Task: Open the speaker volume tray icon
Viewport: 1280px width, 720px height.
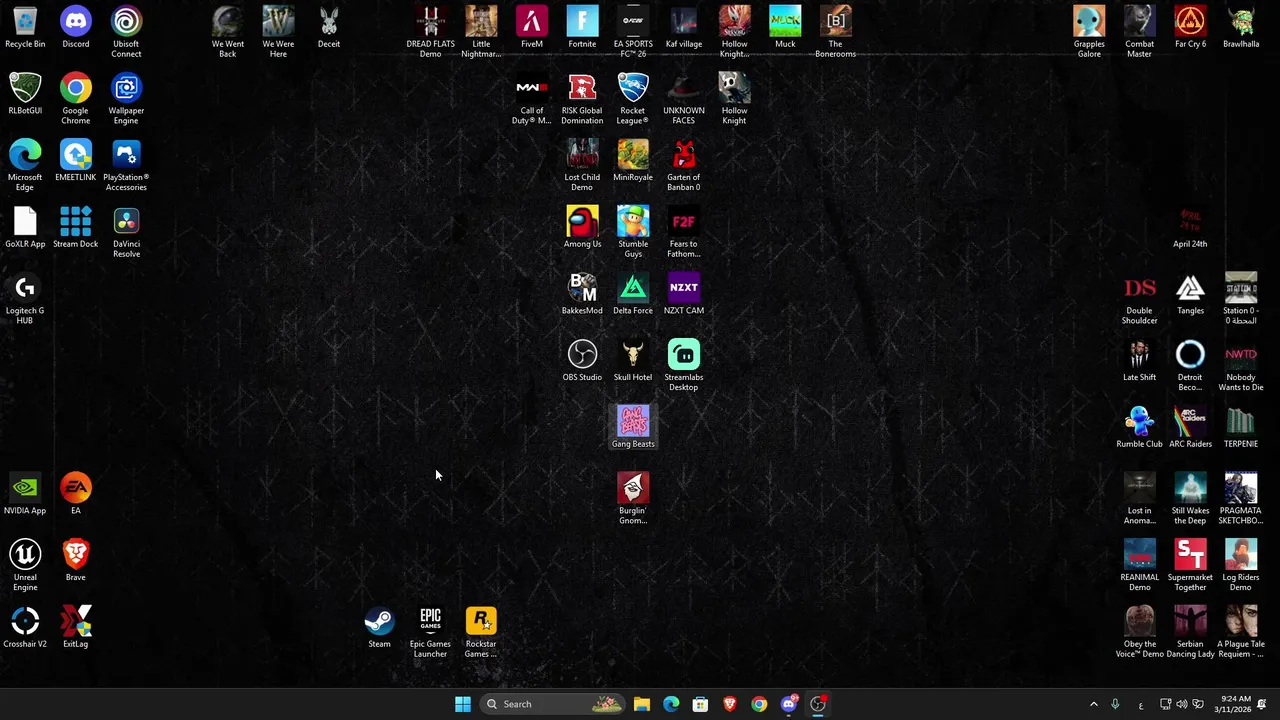Action: click(1181, 704)
